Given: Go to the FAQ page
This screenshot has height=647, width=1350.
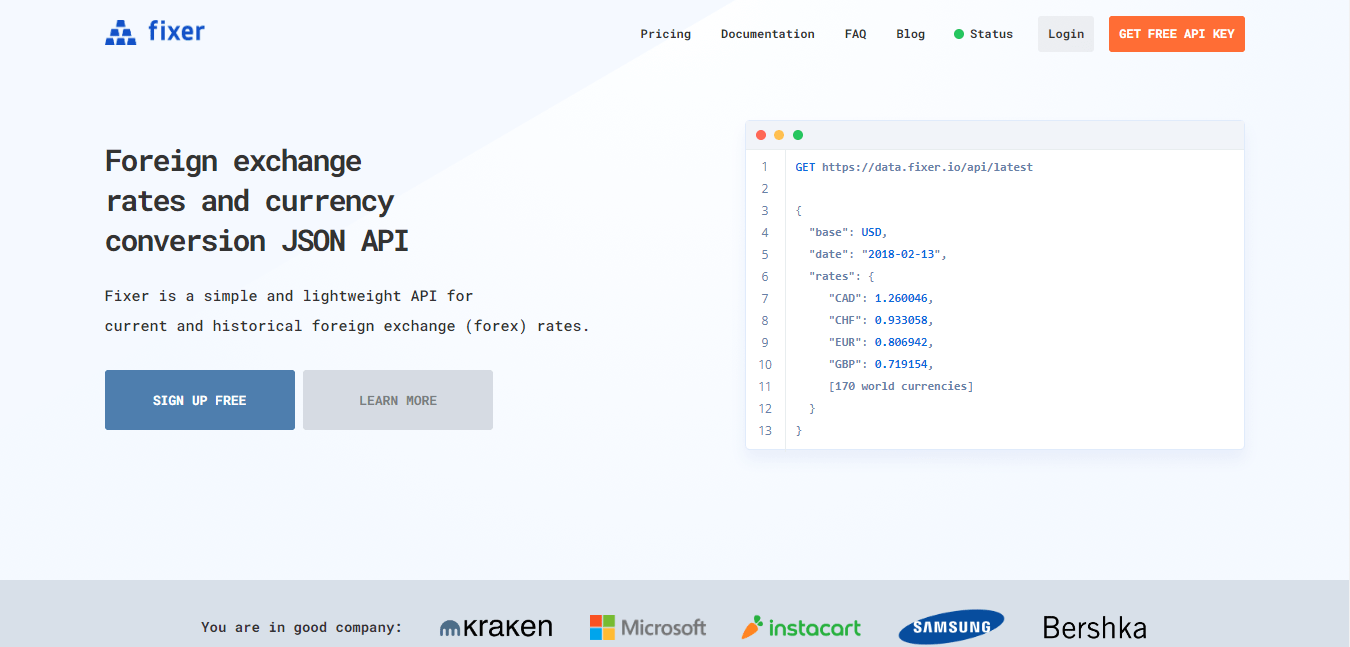Looking at the screenshot, I should pyautogui.click(x=855, y=34).
